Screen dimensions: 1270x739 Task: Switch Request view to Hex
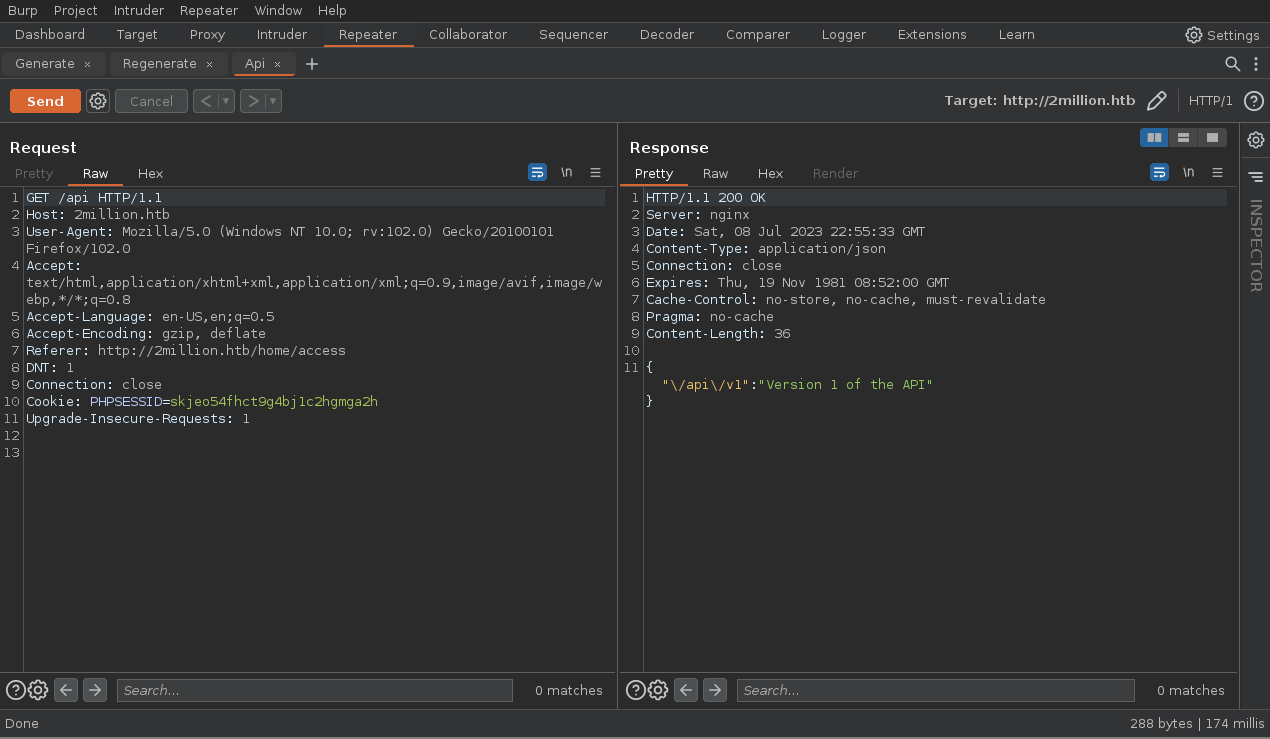click(150, 173)
